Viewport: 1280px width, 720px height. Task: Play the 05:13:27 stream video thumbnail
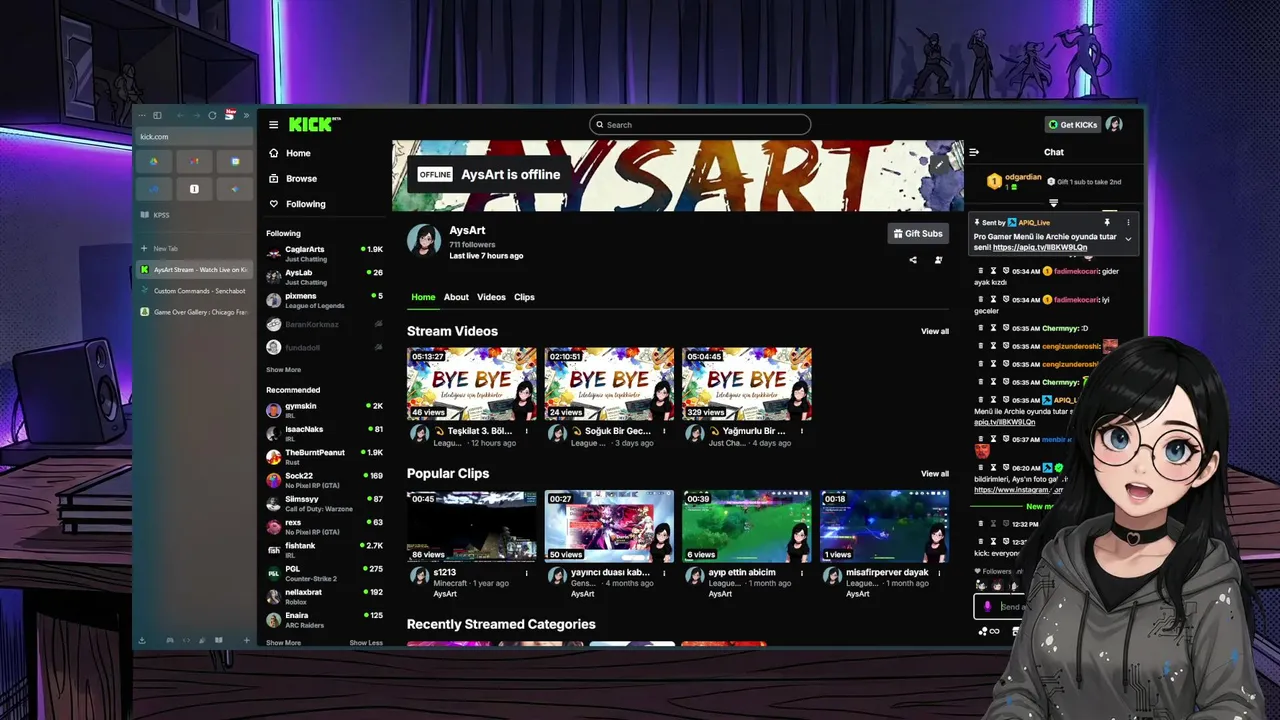[471, 384]
